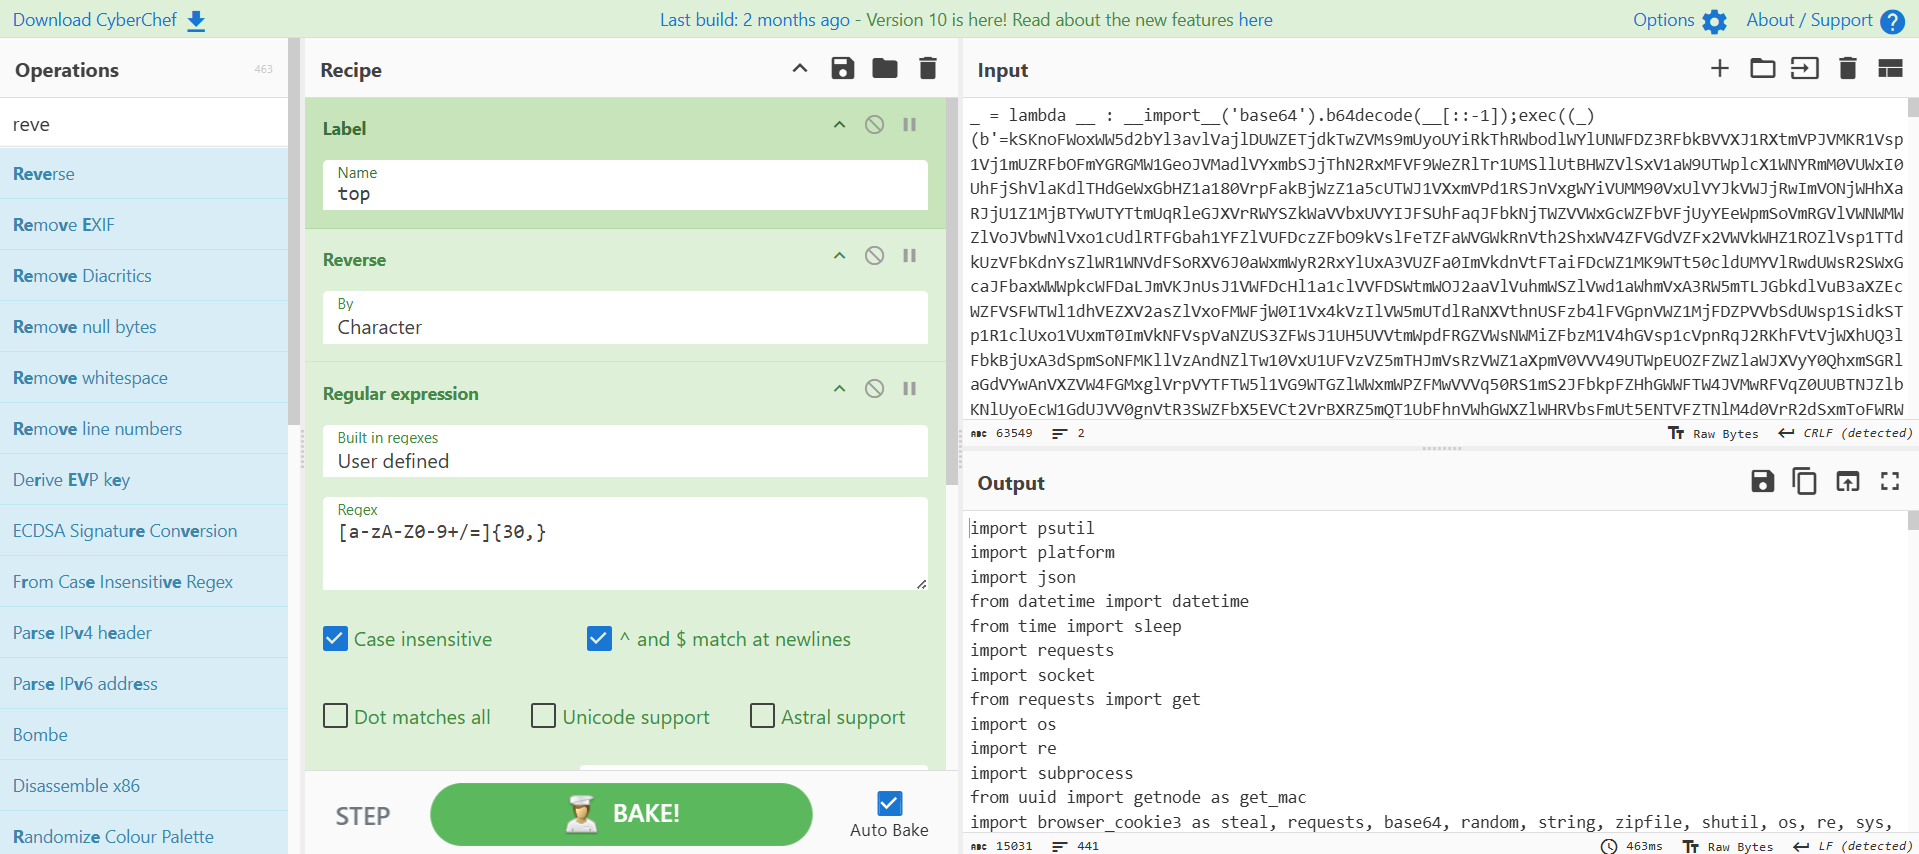Toggle Case insensitive checkbox
This screenshot has height=854, width=1919.
[x=336, y=638]
